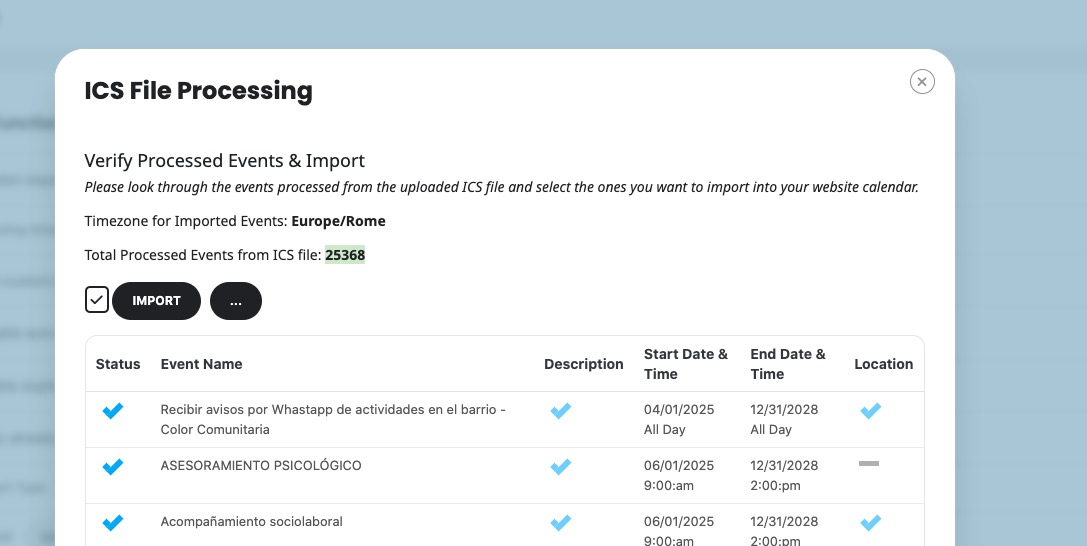Open the ellipsis more options button
The height and width of the screenshot is (546, 1087).
click(x=236, y=301)
